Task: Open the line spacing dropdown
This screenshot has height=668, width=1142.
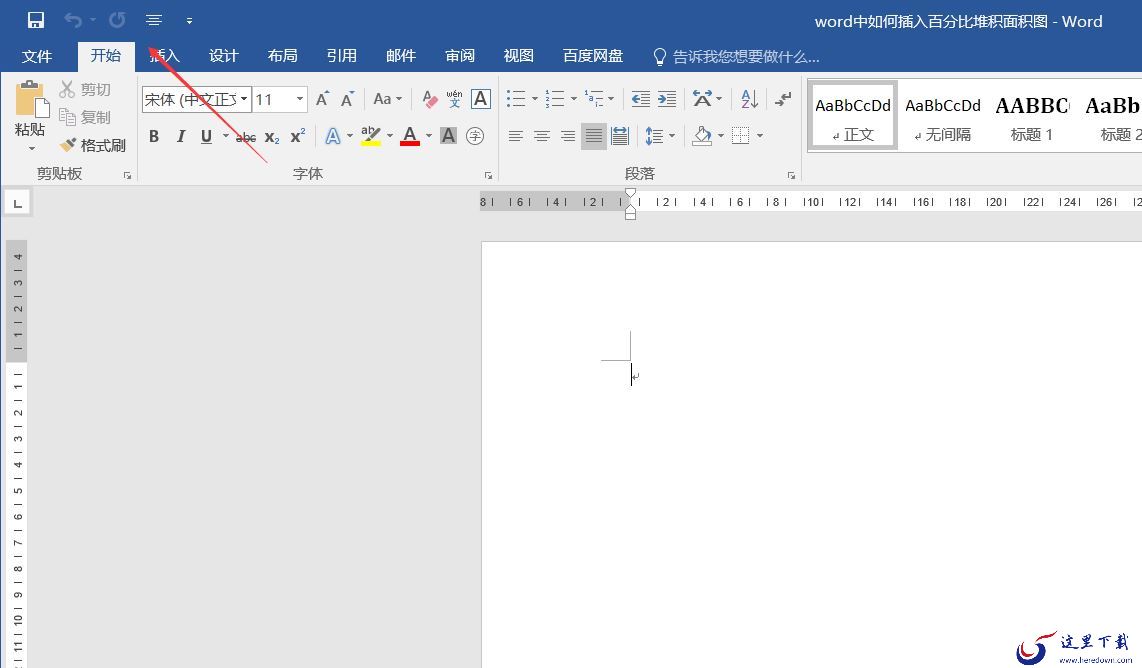Action: coord(660,136)
